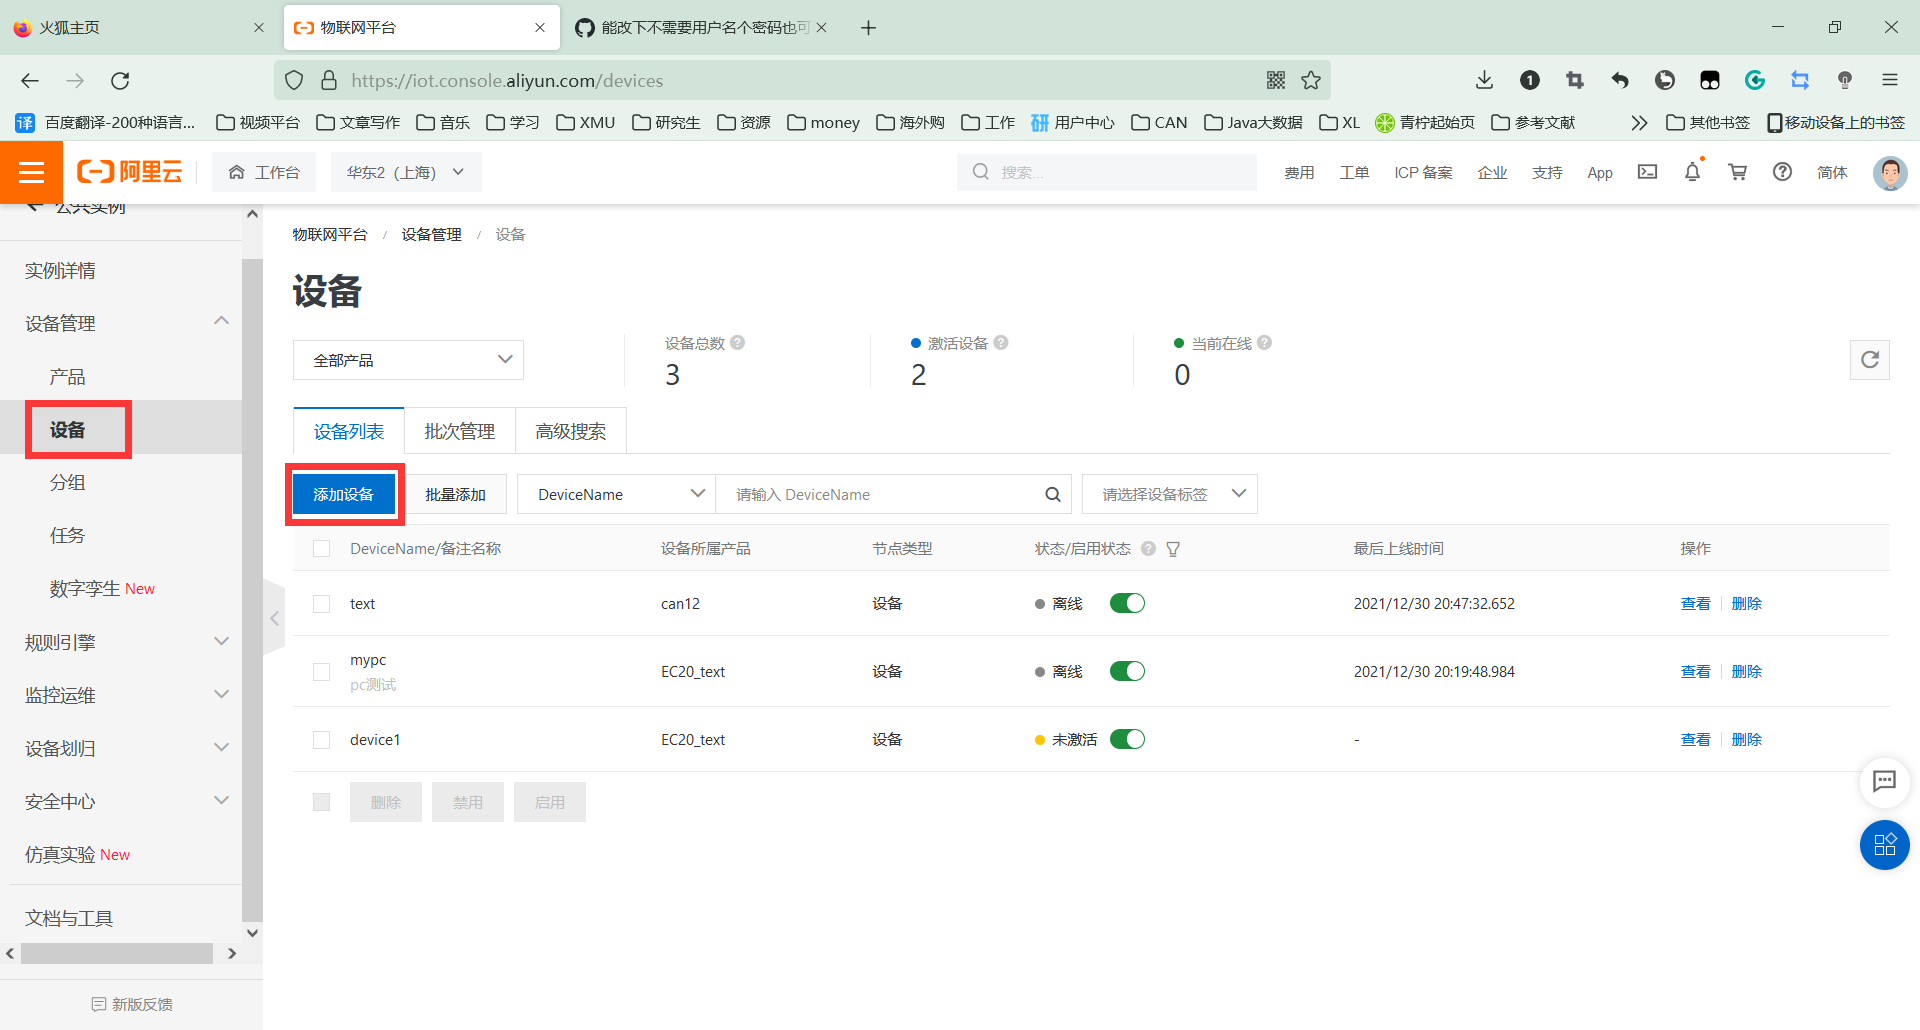Toggle enable switch for device1

pyautogui.click(x=1127, y=739)
